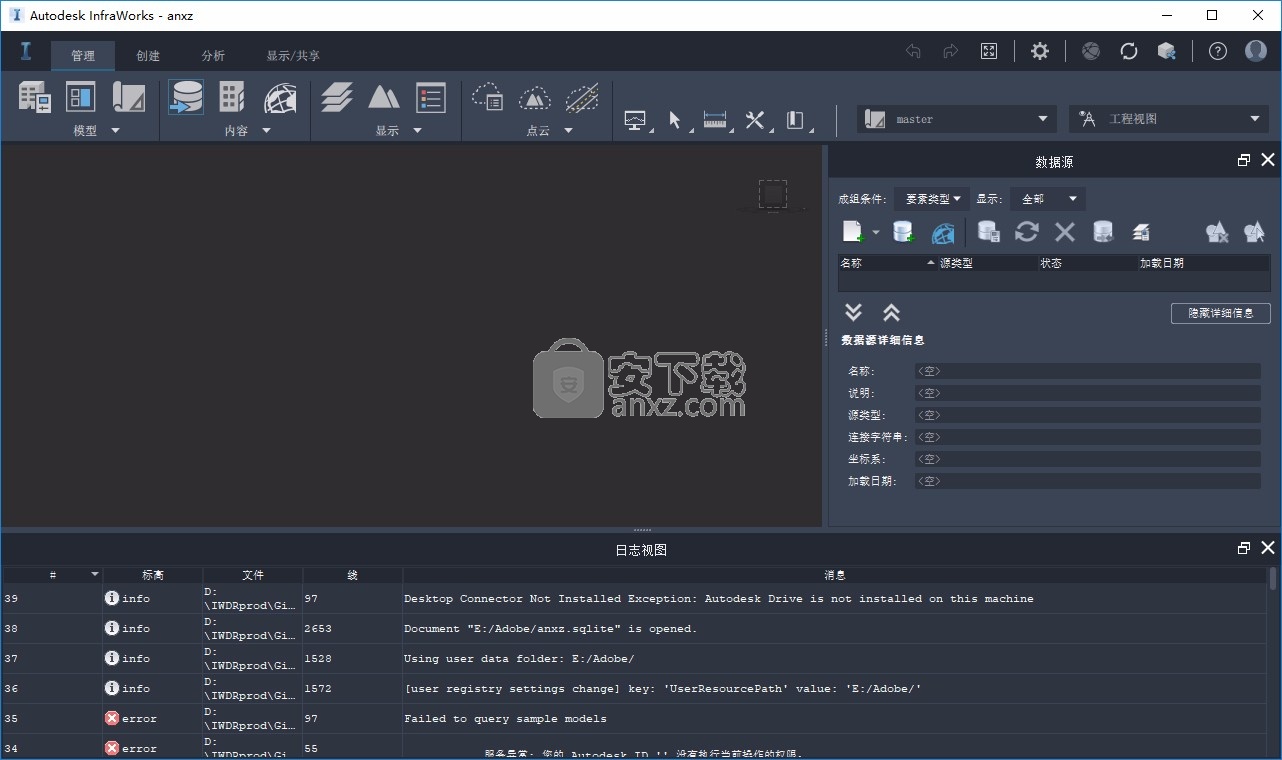Image resolution: width=1282 pixels, height=760 pixels.
Task: Click the shapes with X clear selection icon
Action: (1217, 232)
